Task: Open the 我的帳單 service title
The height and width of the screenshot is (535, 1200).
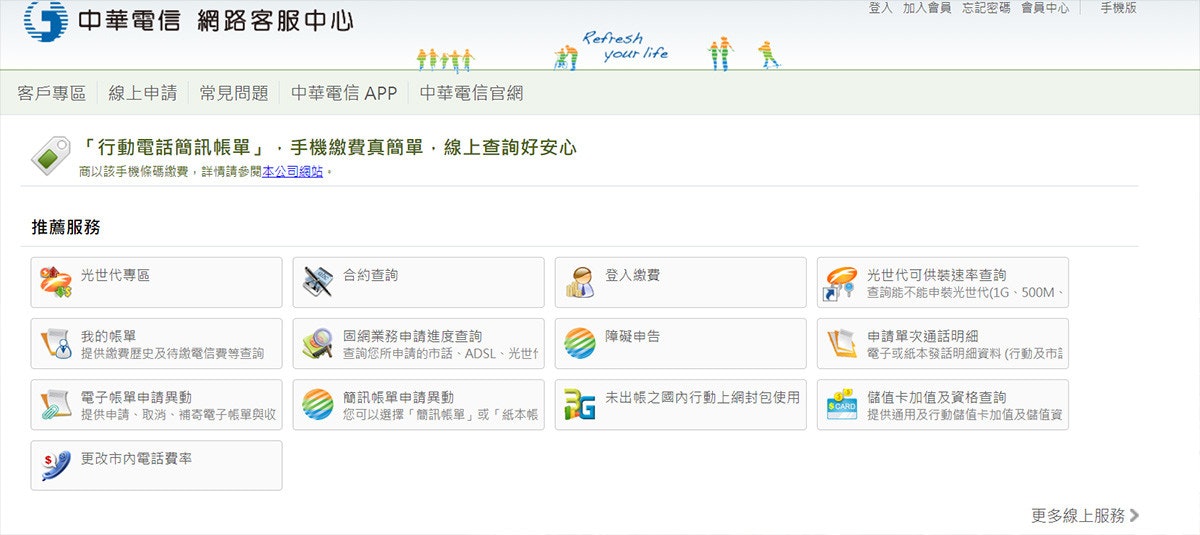Action: click(108, 336)
